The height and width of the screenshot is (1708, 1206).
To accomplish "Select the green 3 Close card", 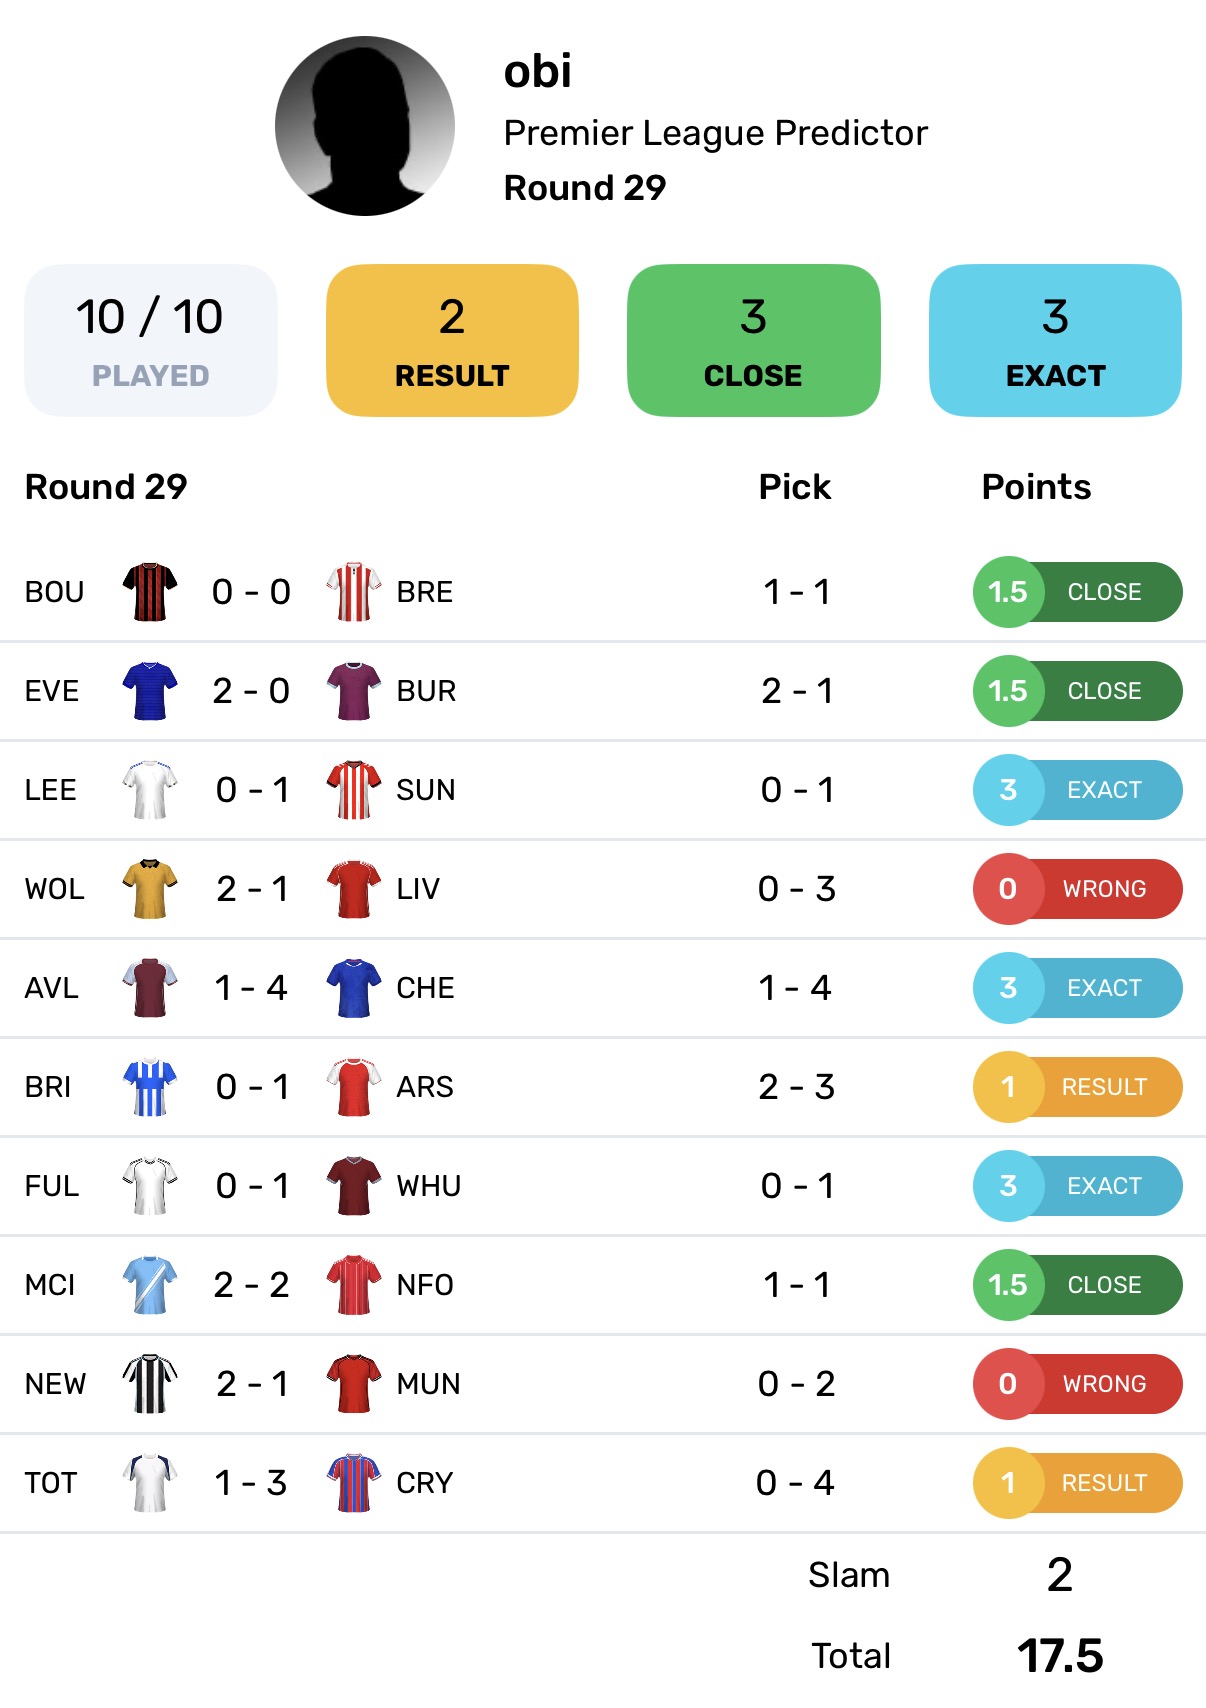I will (753, 340).
